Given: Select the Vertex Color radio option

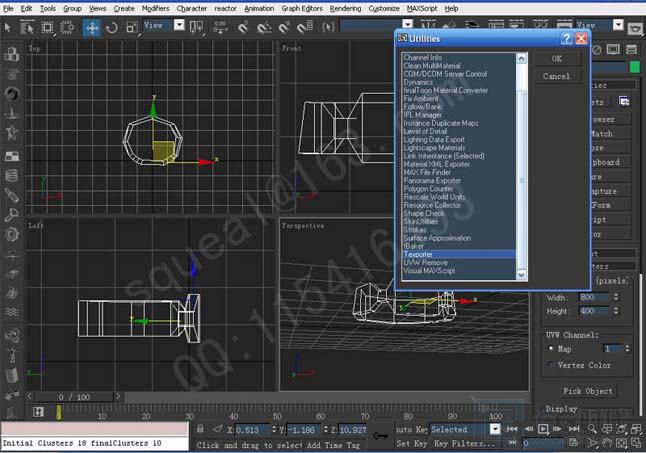Looking at the screenshot, I should click(553, 365).
